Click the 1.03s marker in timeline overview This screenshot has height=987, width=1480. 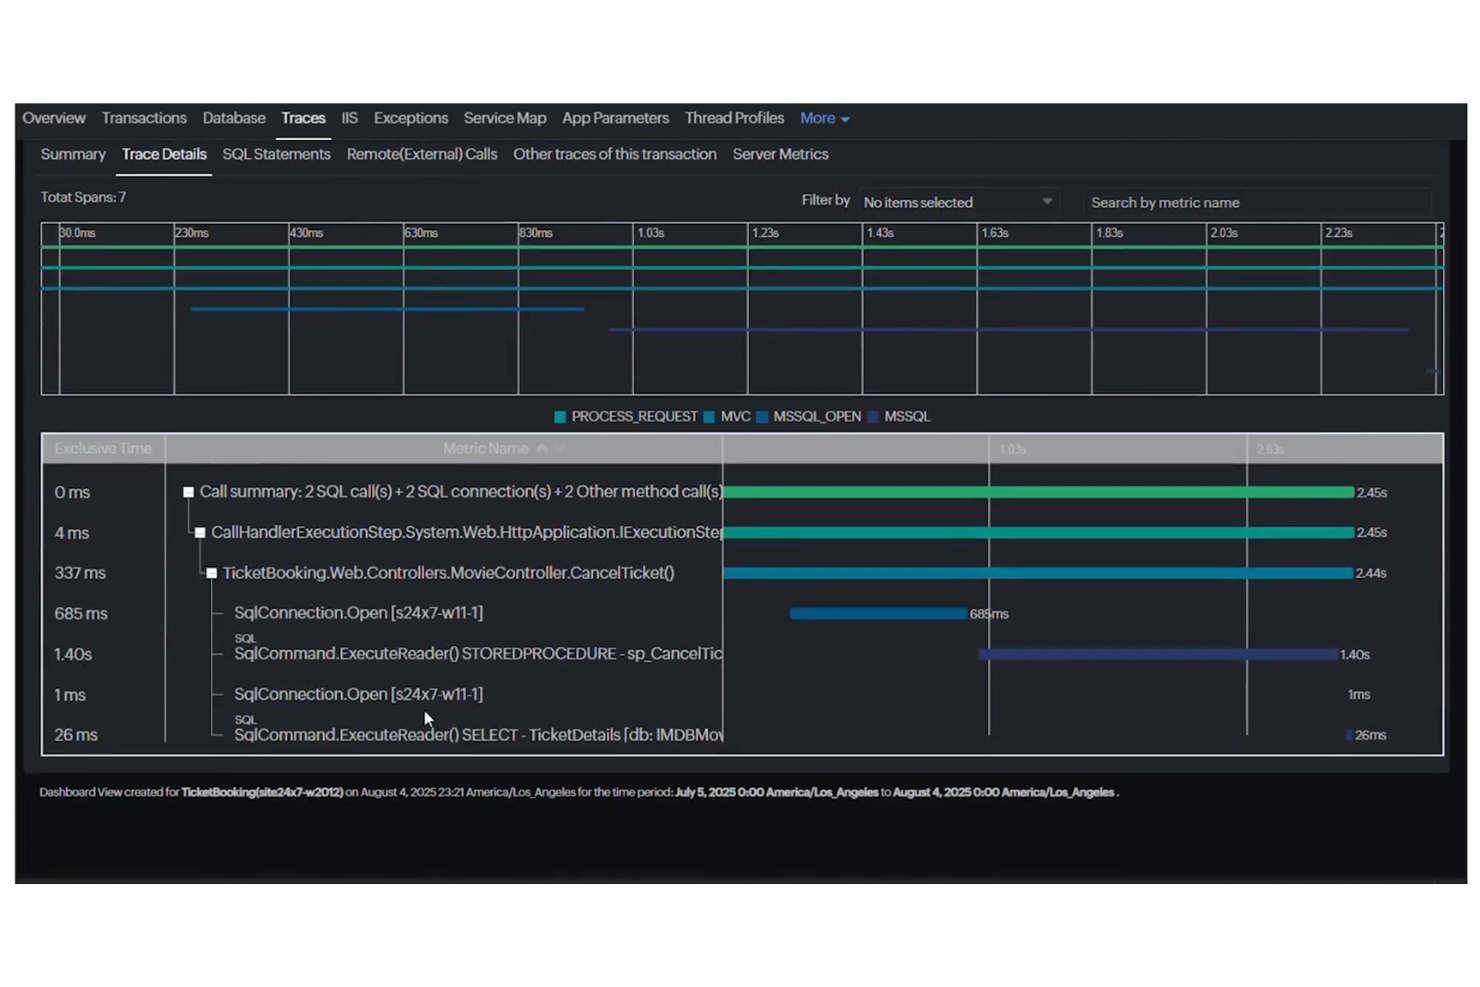click(651, 233)
